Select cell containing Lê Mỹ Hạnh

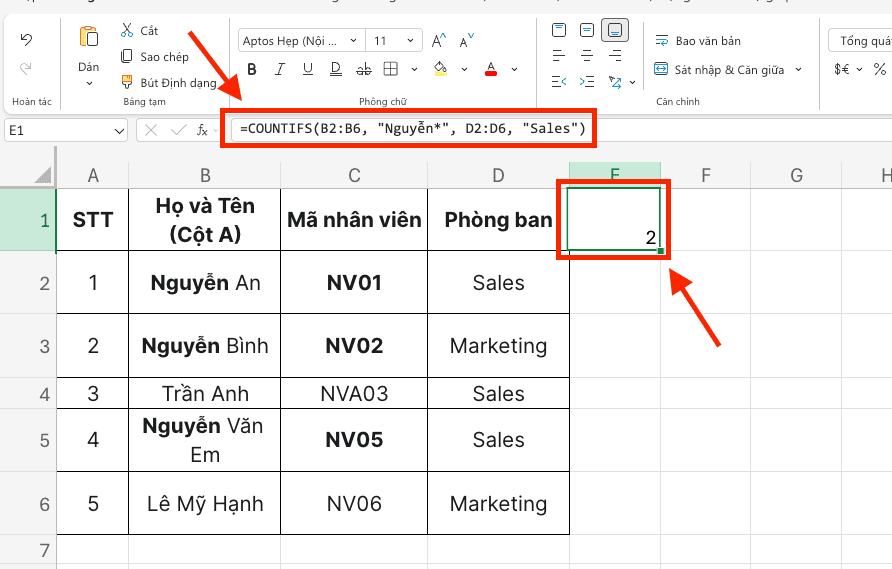pos(205,504)
